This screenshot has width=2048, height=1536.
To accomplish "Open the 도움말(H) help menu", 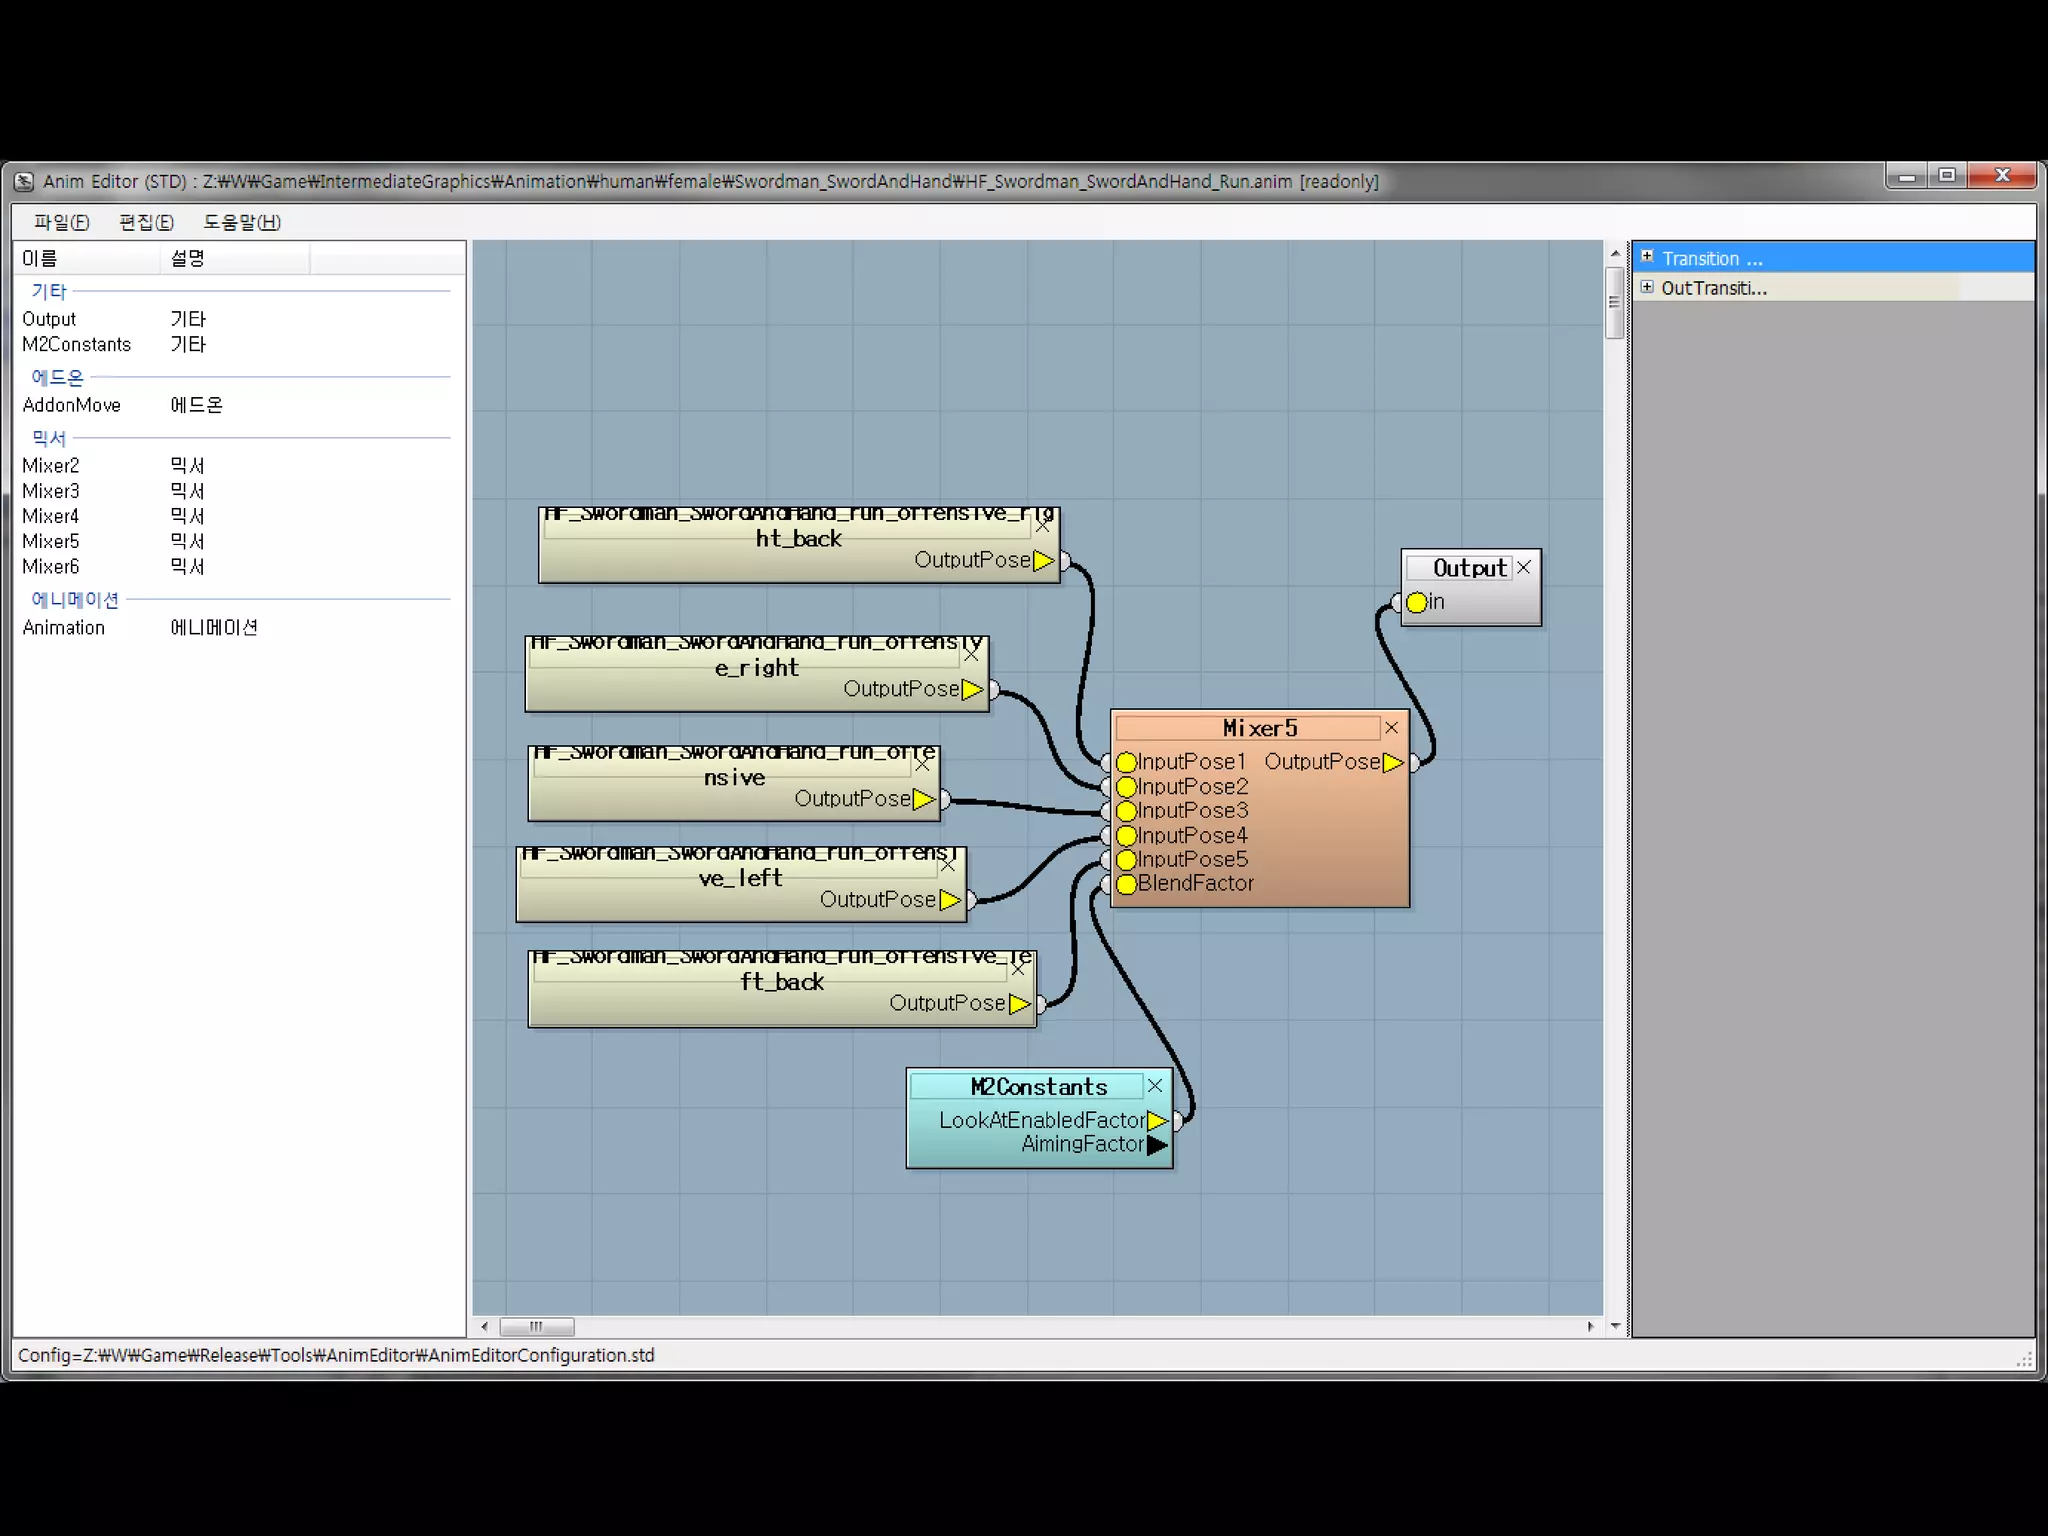I will [242, 222].
